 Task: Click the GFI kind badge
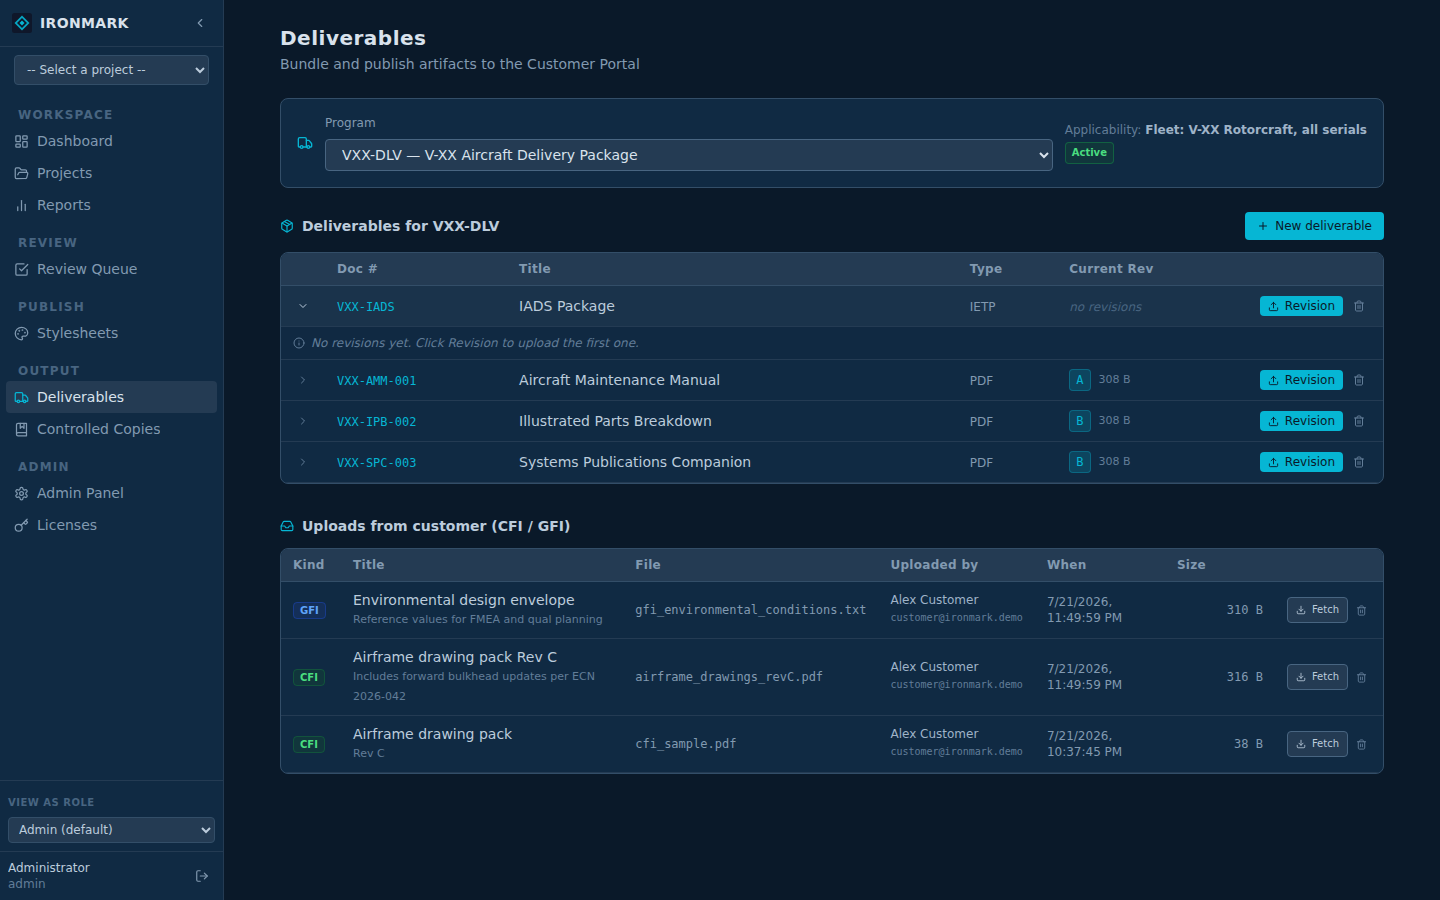tap(309, 610)
